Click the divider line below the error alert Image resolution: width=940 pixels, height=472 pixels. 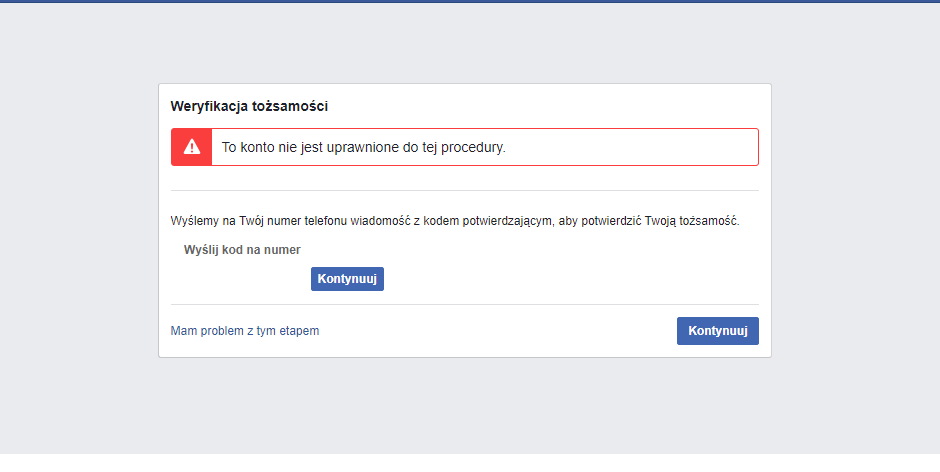(x=465, y=190)
